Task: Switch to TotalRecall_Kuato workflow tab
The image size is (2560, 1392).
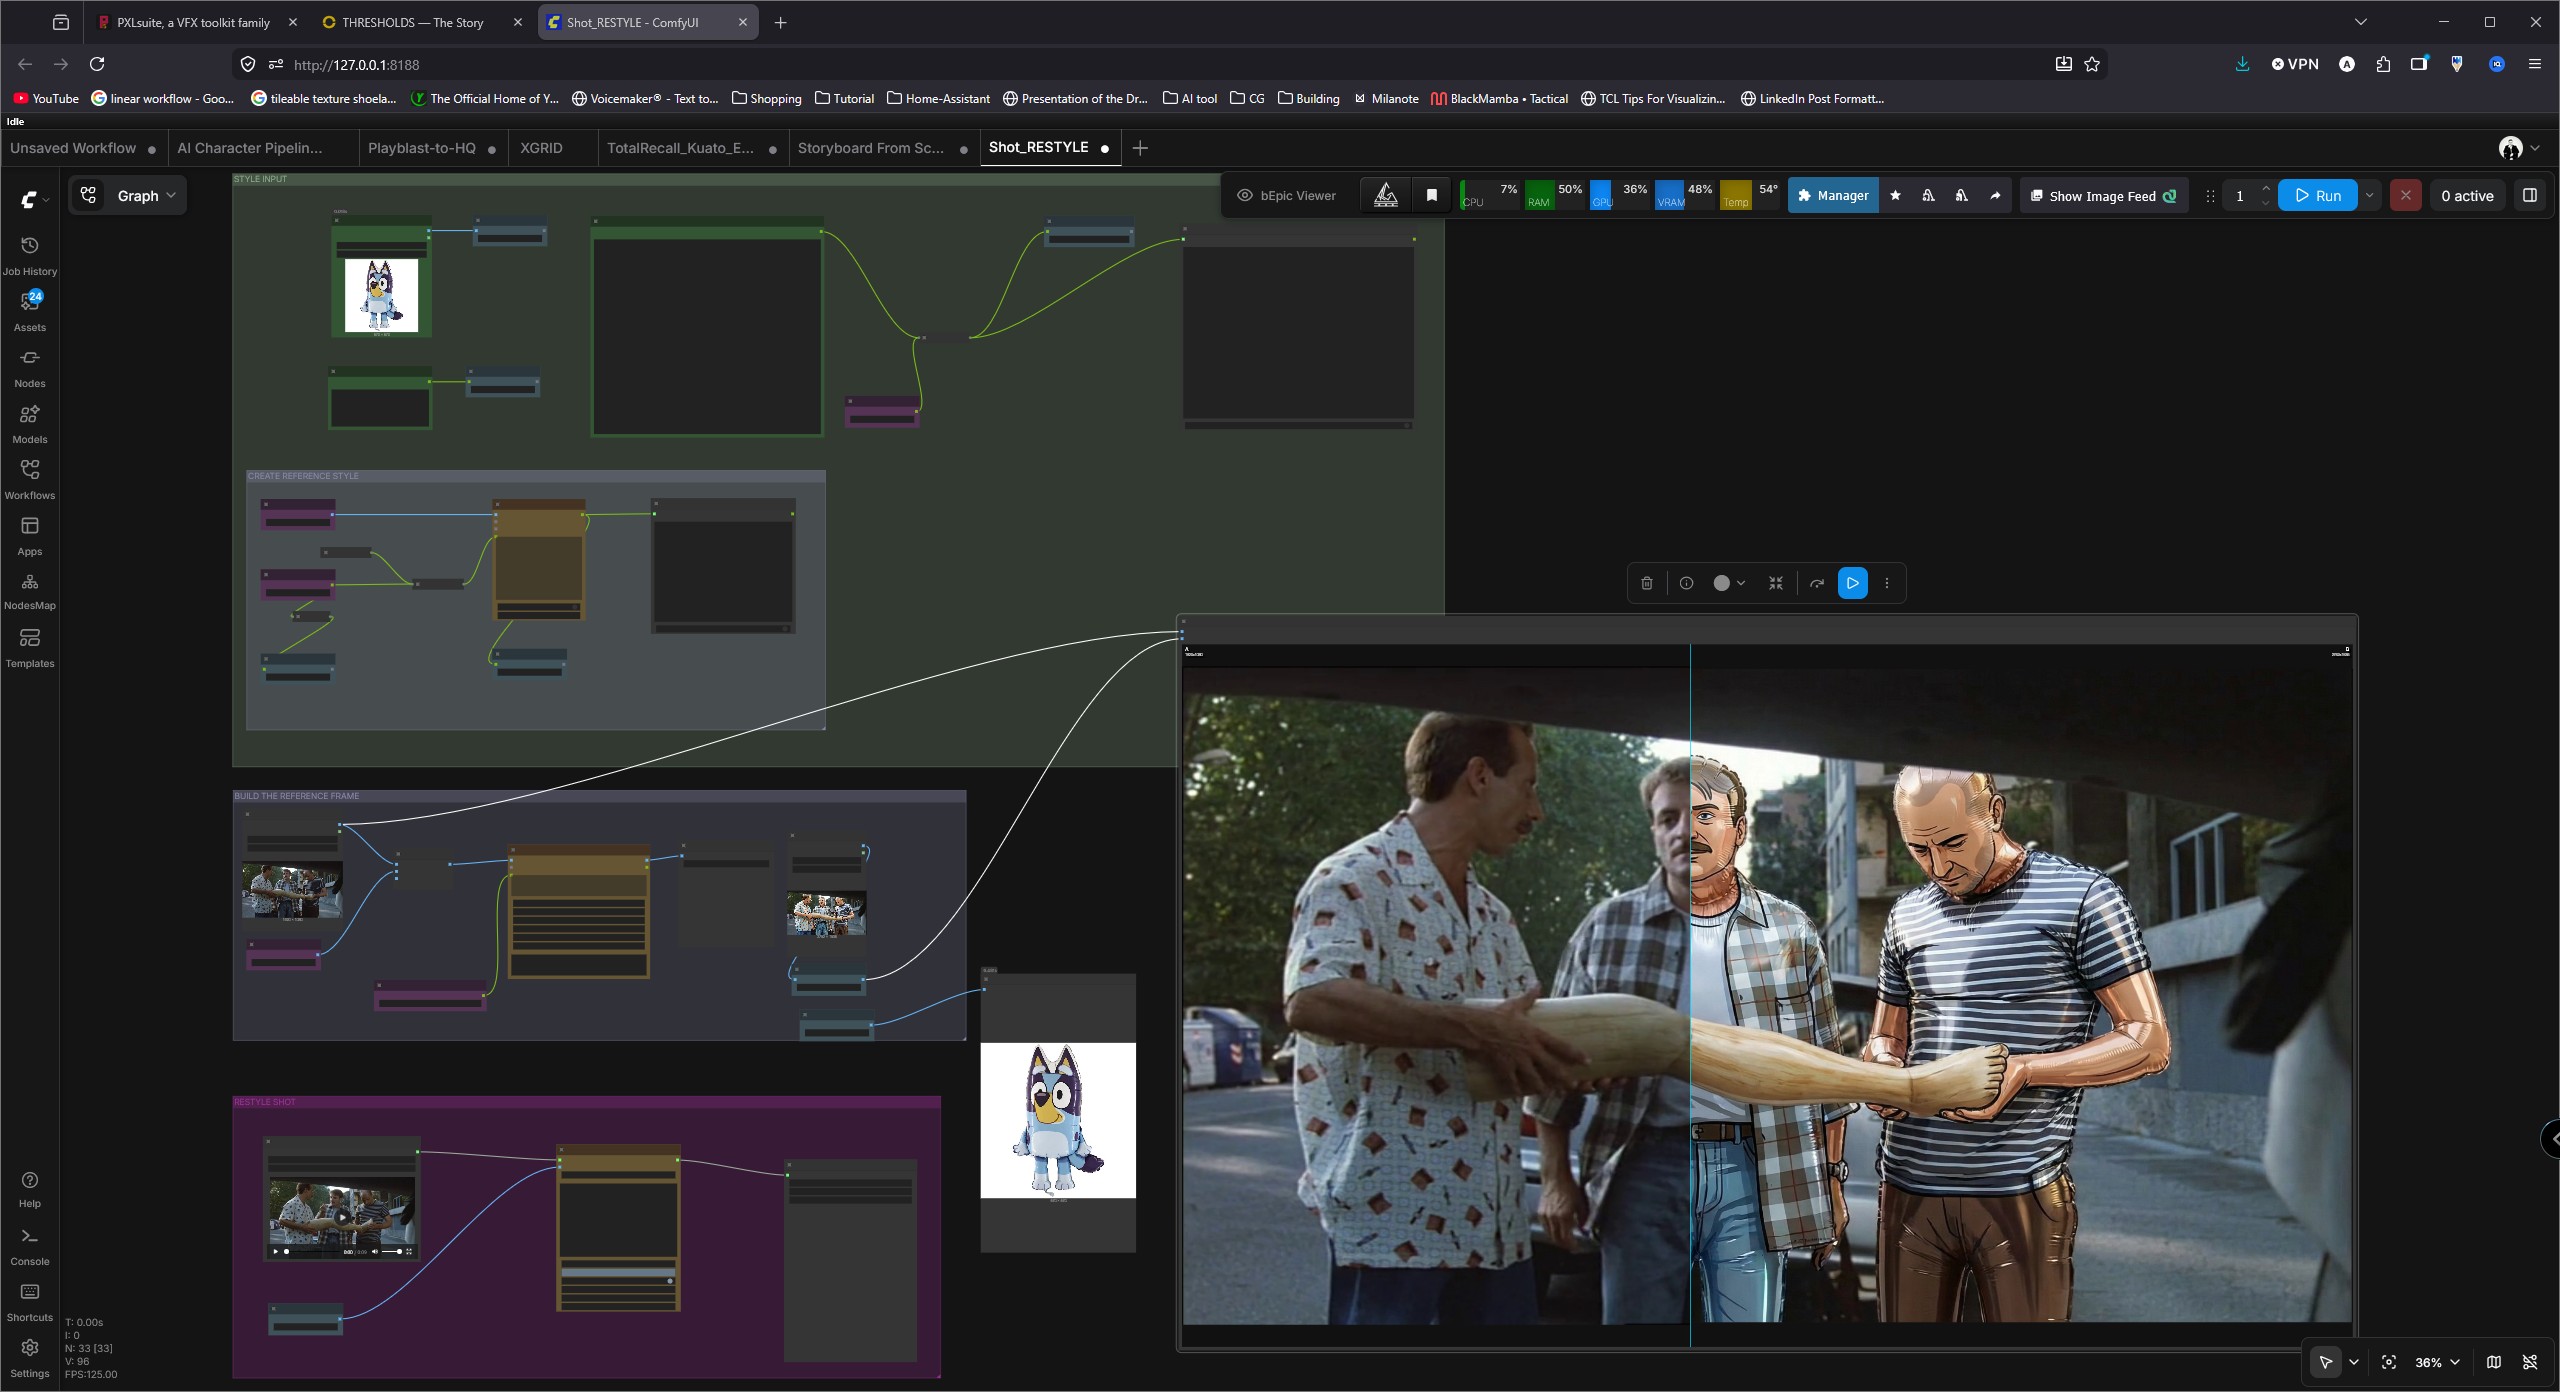Action: (692, 148)
